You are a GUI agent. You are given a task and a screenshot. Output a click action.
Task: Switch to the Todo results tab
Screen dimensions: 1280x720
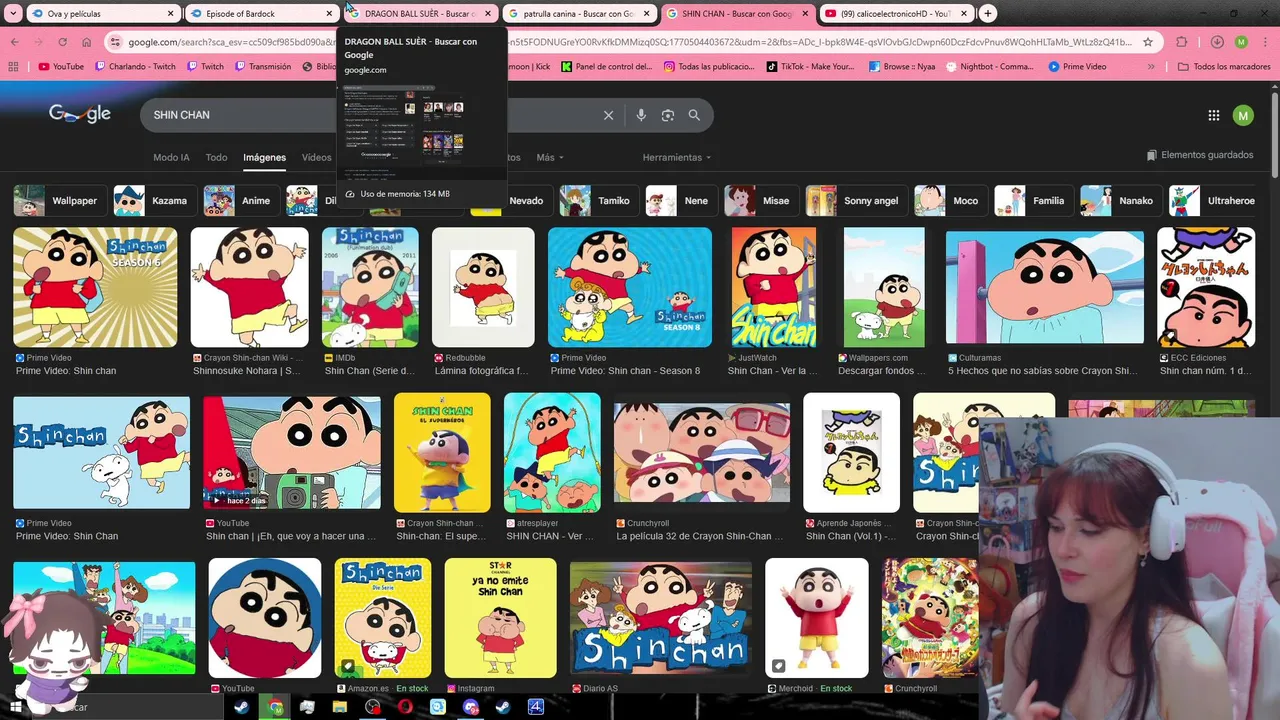216,157
